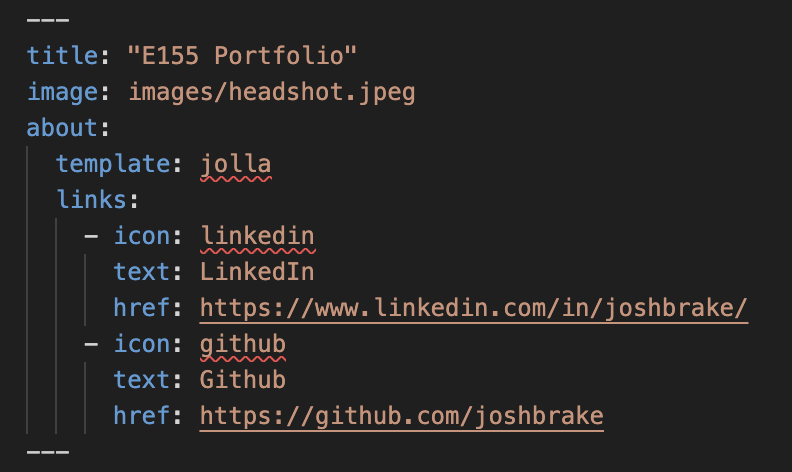Click the last href key
The width and height of the screenshot is (792, 472).
coord(142,416)
